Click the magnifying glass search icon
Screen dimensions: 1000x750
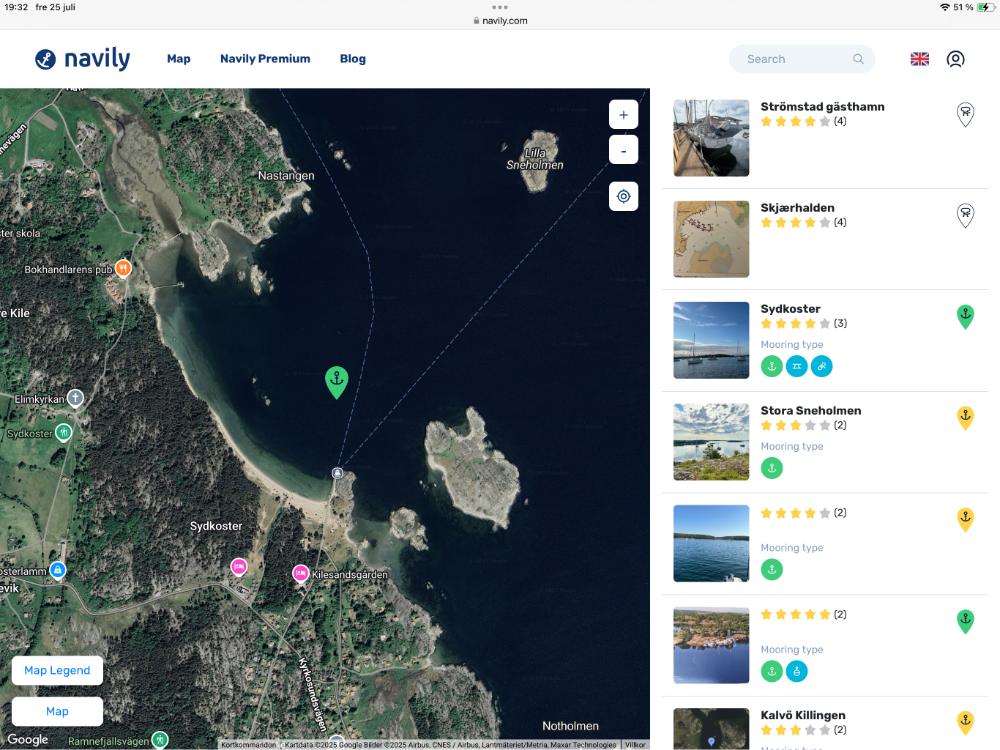click(x=858, y=59)
